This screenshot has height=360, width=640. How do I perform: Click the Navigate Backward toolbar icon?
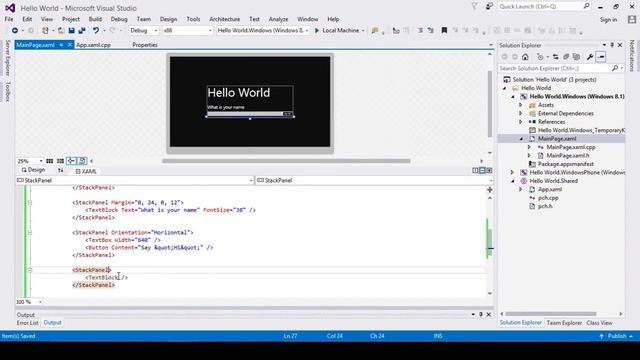[15, 31]
